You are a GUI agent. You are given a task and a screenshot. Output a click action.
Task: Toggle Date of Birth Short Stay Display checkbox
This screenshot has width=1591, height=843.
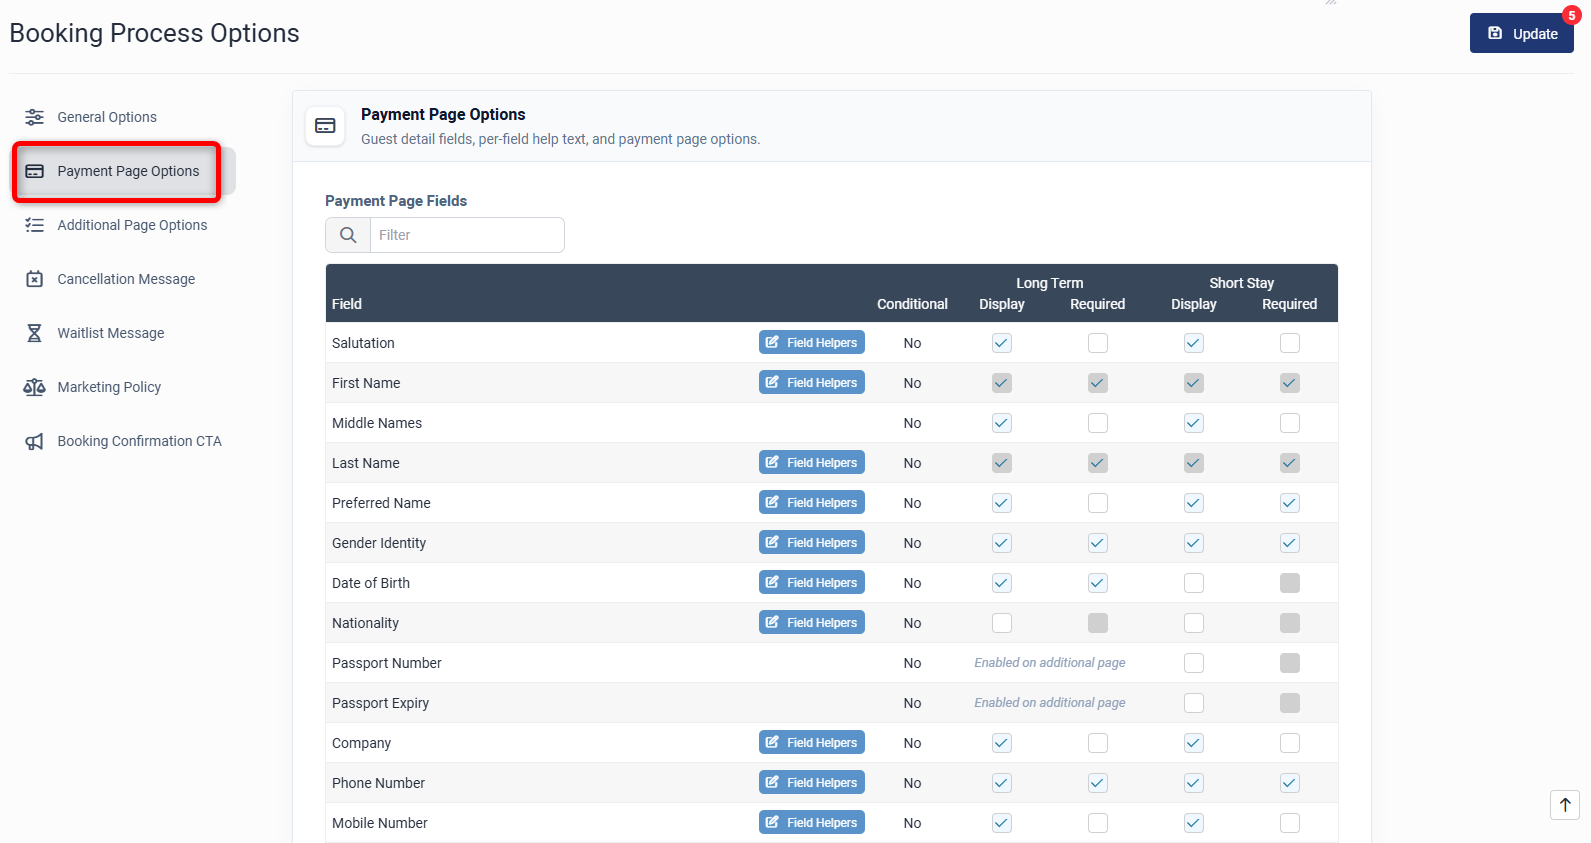point(1194,583)
